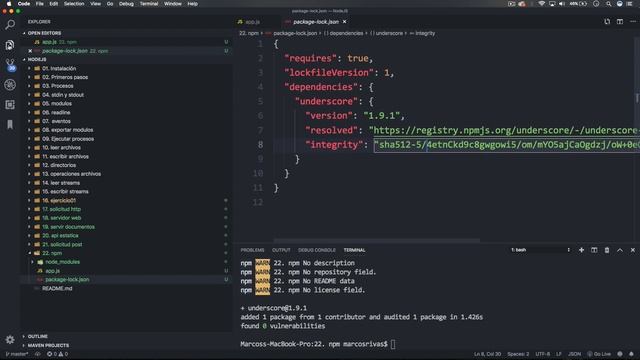The height and width of the screenshot is (360, 640).
Task: Open the Source Control view in the activity bar
Action: point(10,64)
